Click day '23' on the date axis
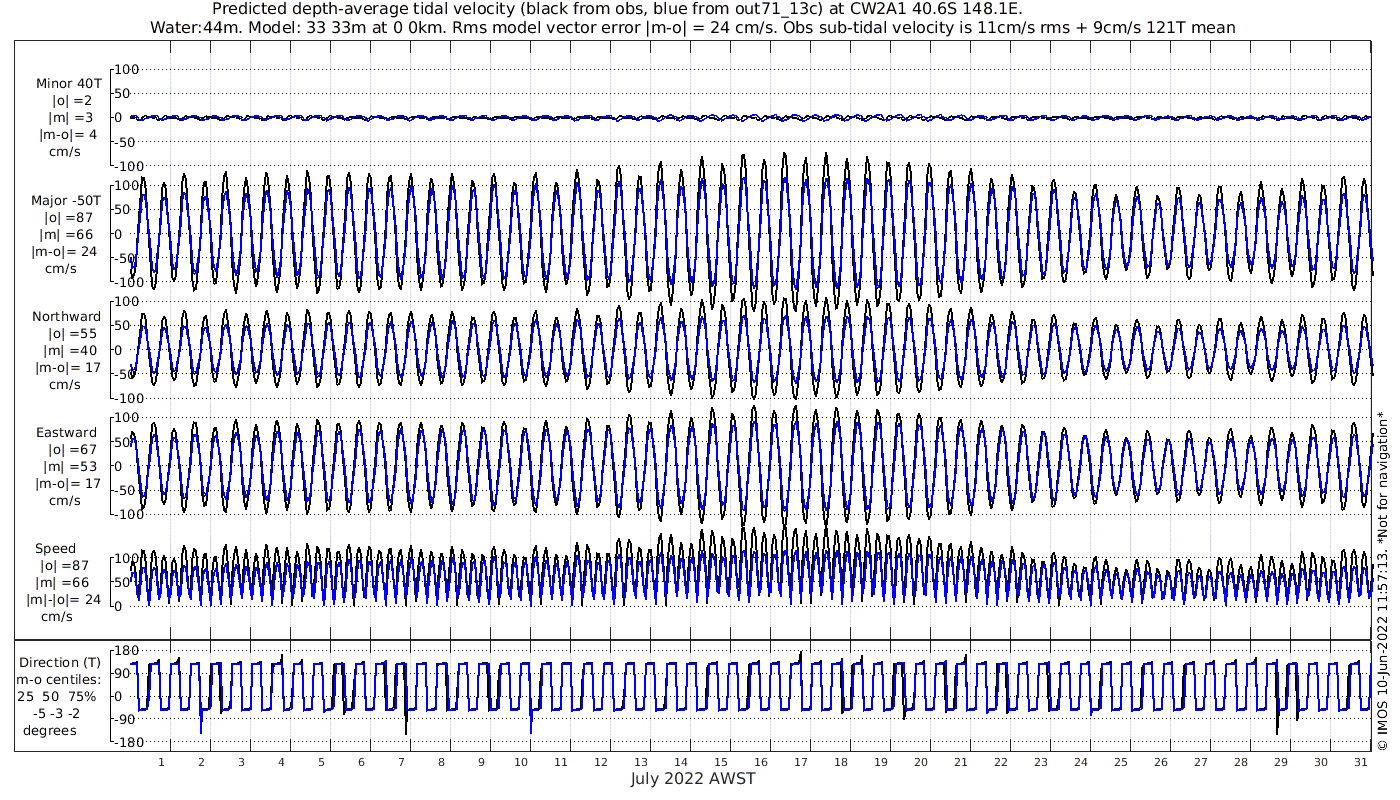The height and width of the screenshot is (800, 1400). 1041,762
